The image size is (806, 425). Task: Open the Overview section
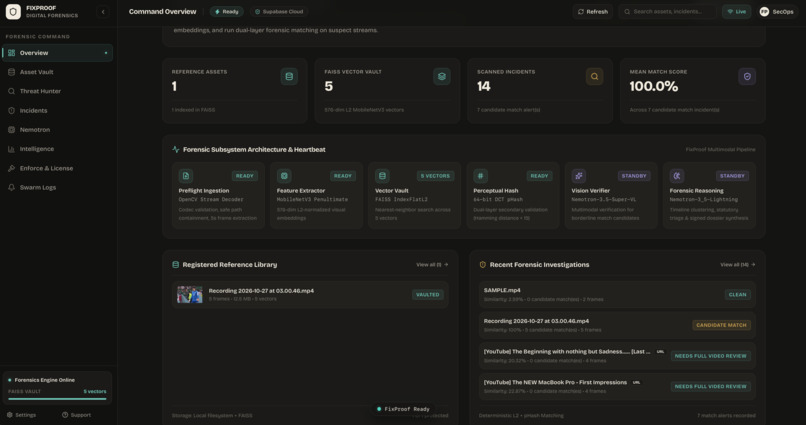[57, 53]
